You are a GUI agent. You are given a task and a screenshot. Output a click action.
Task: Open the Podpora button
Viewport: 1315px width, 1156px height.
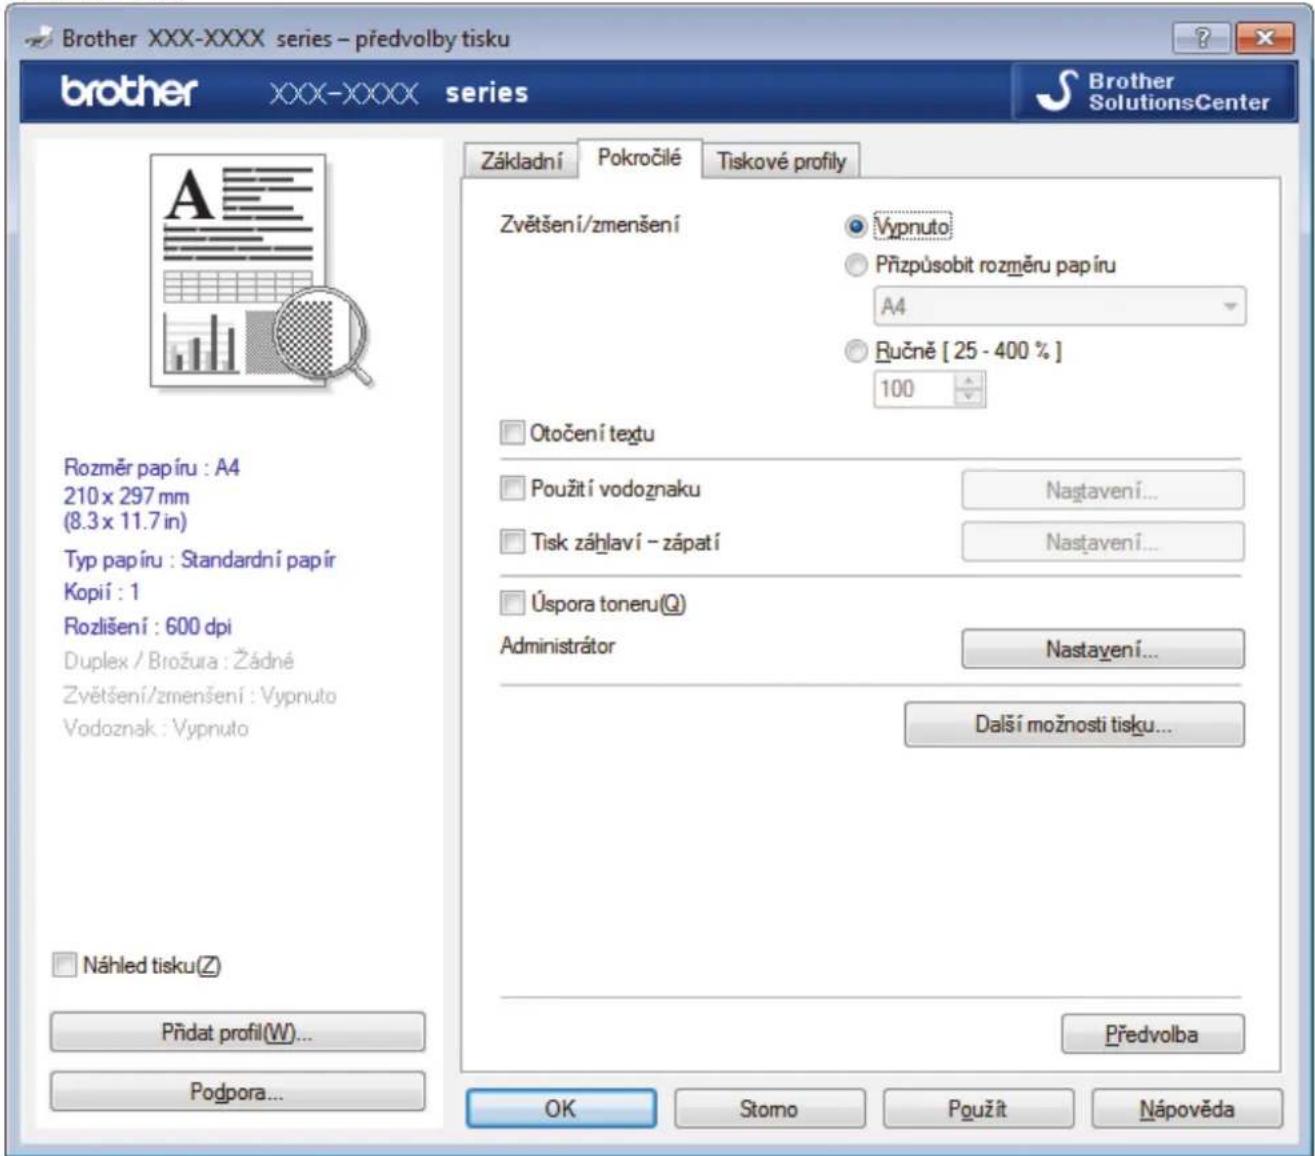tap(237, 1092)
